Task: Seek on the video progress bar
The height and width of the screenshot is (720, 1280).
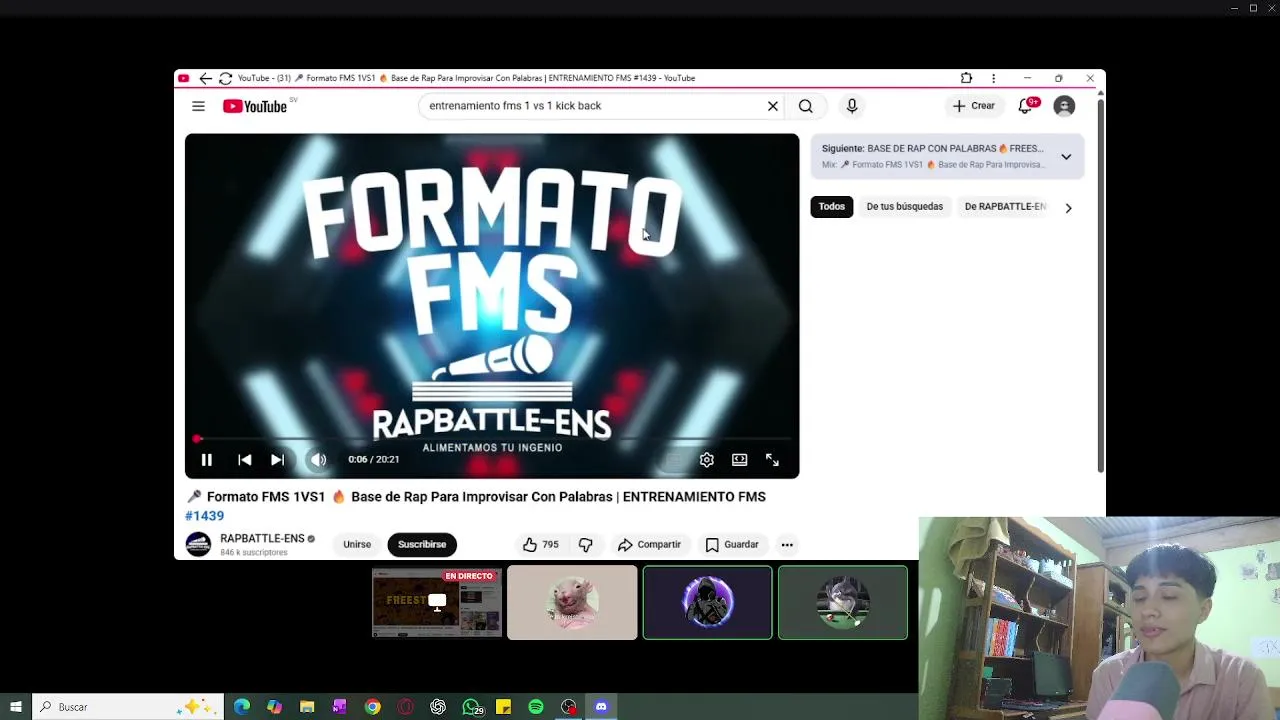Action: 492,439
